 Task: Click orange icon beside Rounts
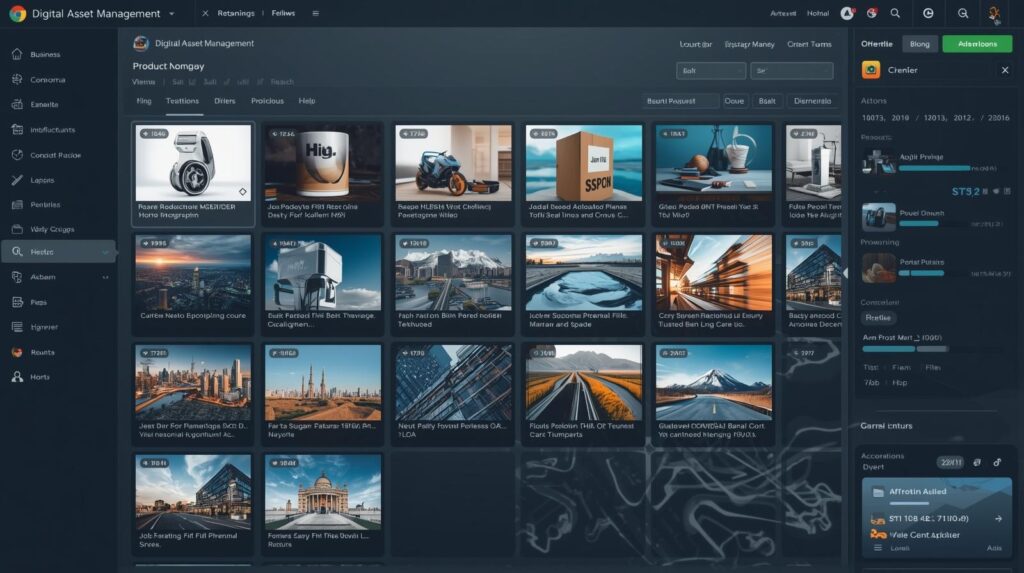pos(17,352)
